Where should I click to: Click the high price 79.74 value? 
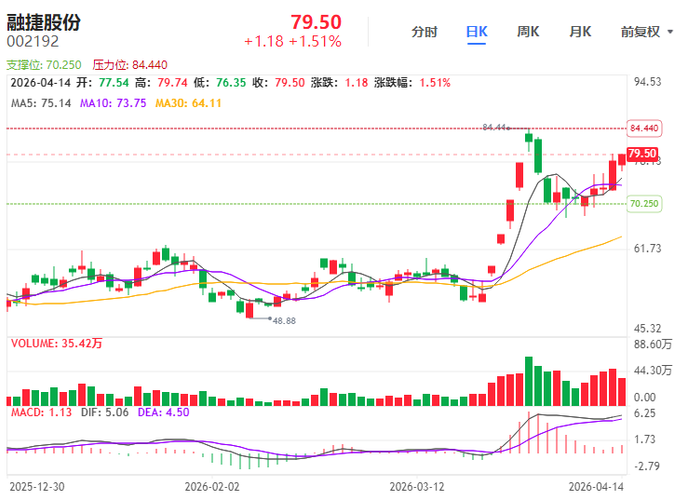pos(172,83)
